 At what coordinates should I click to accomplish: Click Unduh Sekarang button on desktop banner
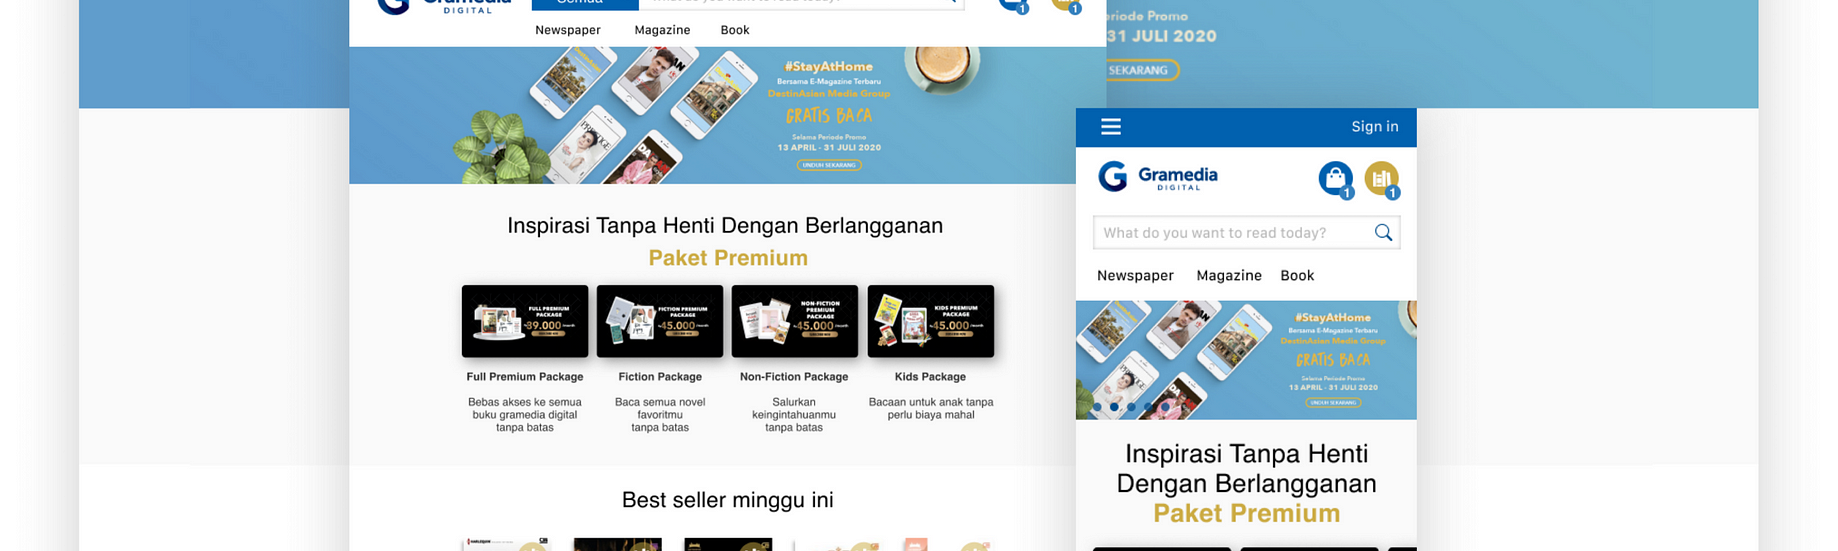click(829, 165)
